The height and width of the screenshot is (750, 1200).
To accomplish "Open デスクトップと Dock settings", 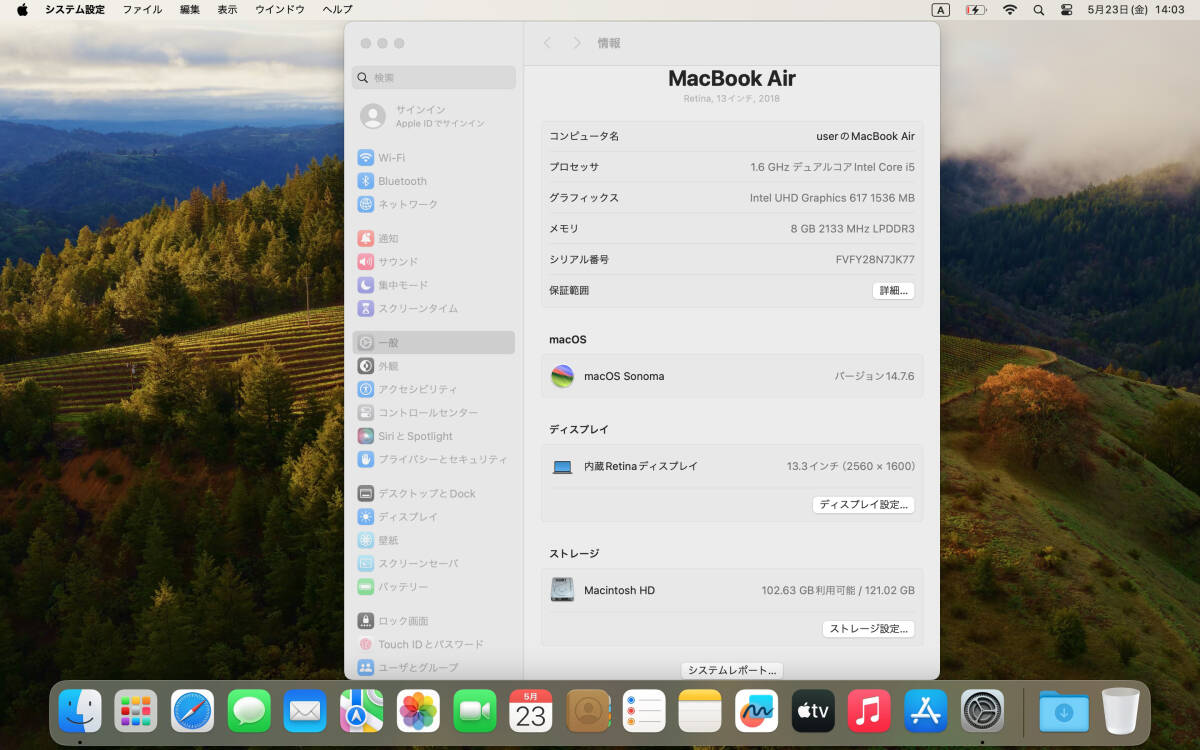I will 433,493.
